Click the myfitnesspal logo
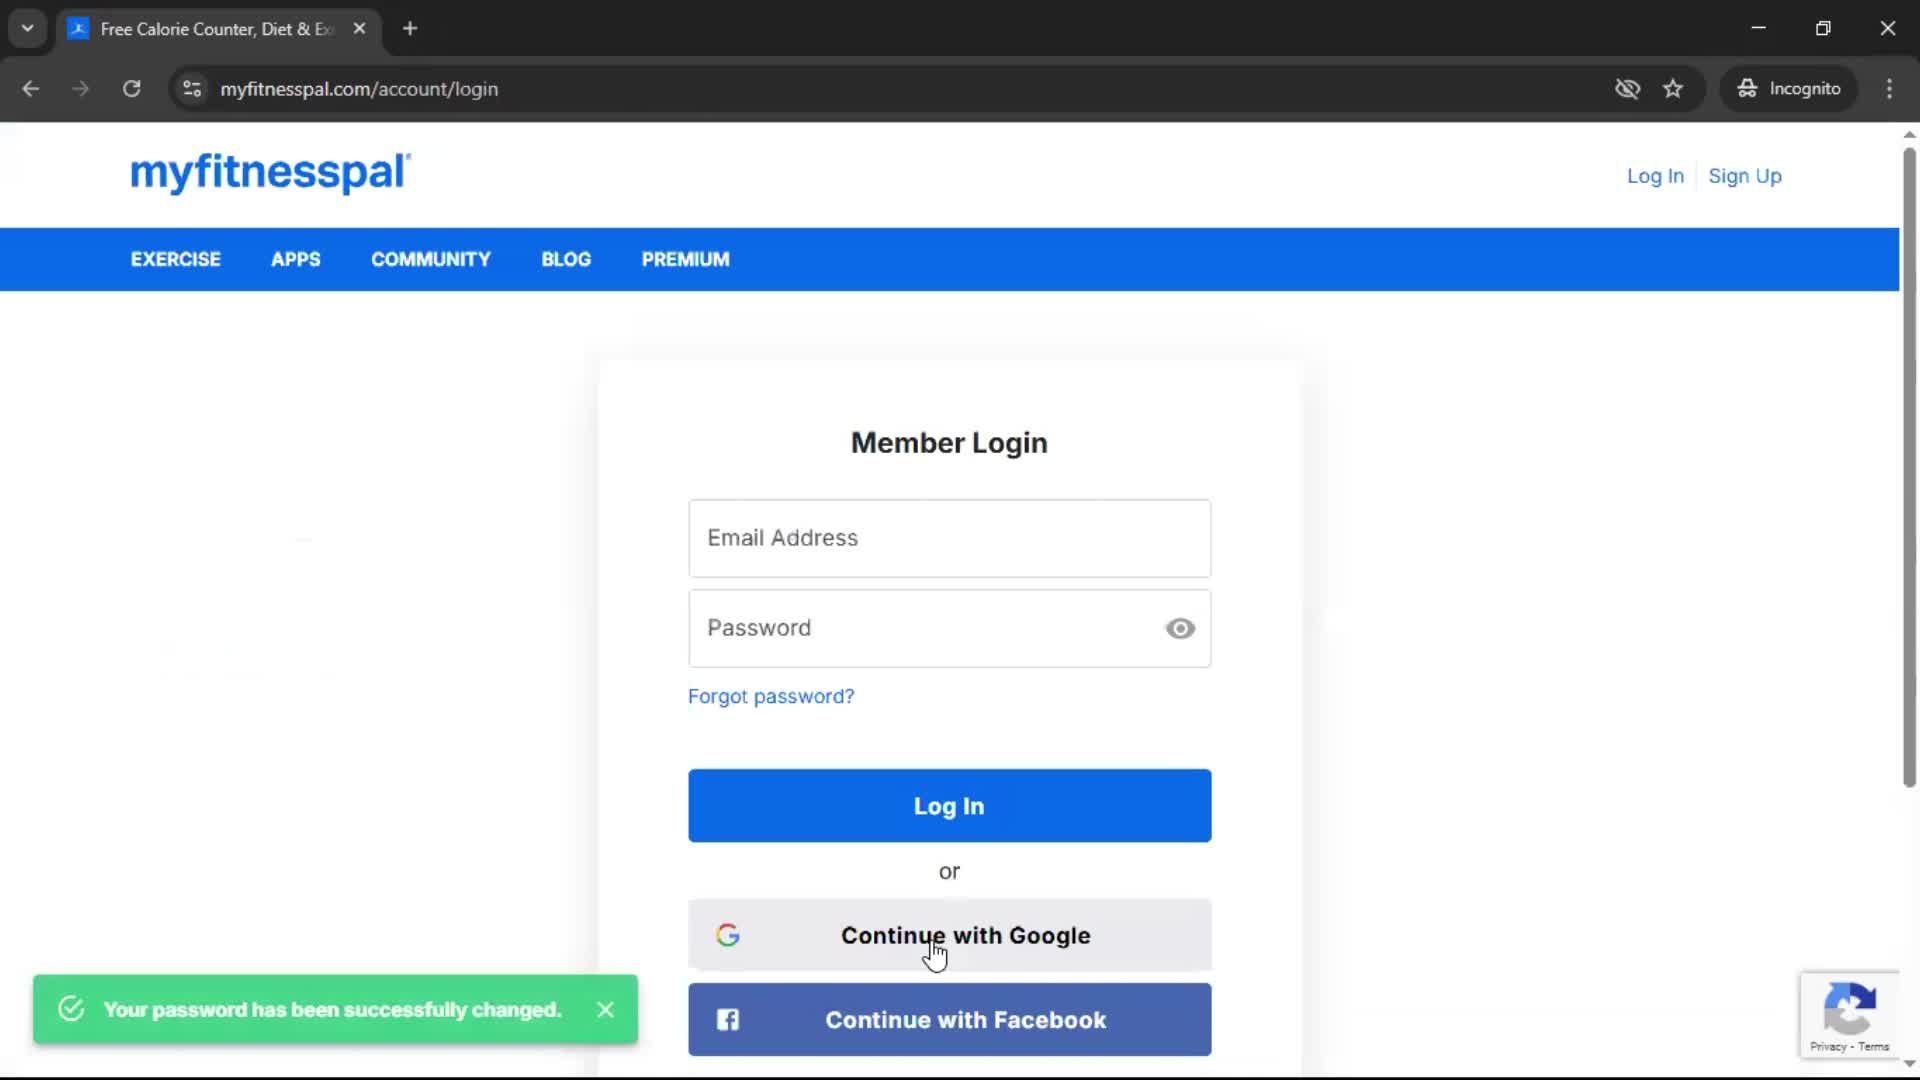The height and width of the screenshot is (1080, 1920). [270, 173]
